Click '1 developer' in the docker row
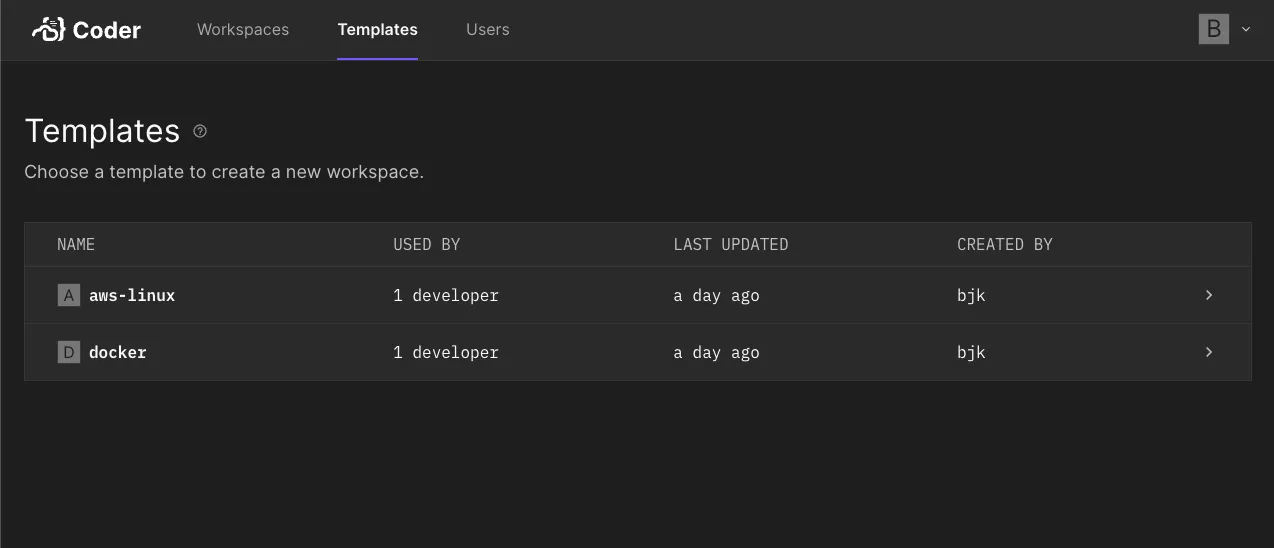This screenshot has height=548, width=1274. tap(446, 353)
